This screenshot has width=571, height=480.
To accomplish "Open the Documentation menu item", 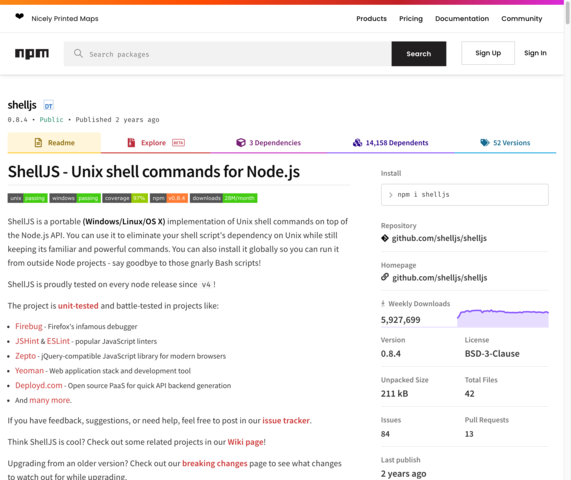I will pos(462,19).
